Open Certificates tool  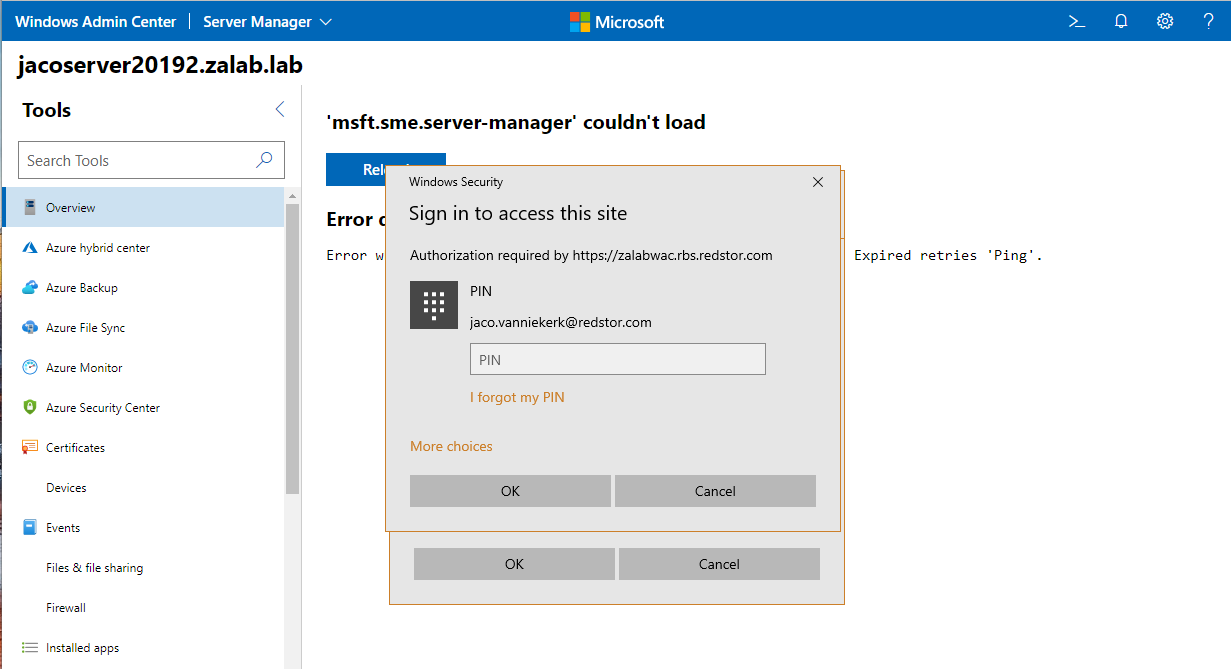tap(144, 448)
